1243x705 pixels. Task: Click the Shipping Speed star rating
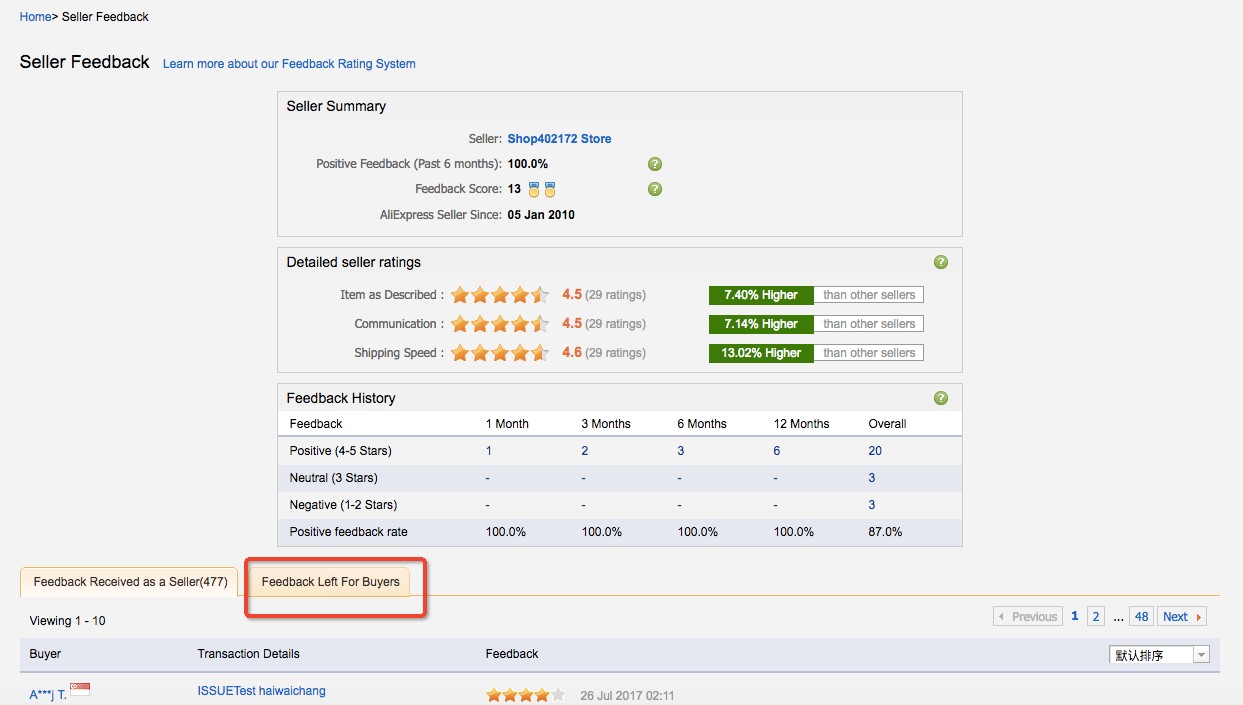pos(500,353)
